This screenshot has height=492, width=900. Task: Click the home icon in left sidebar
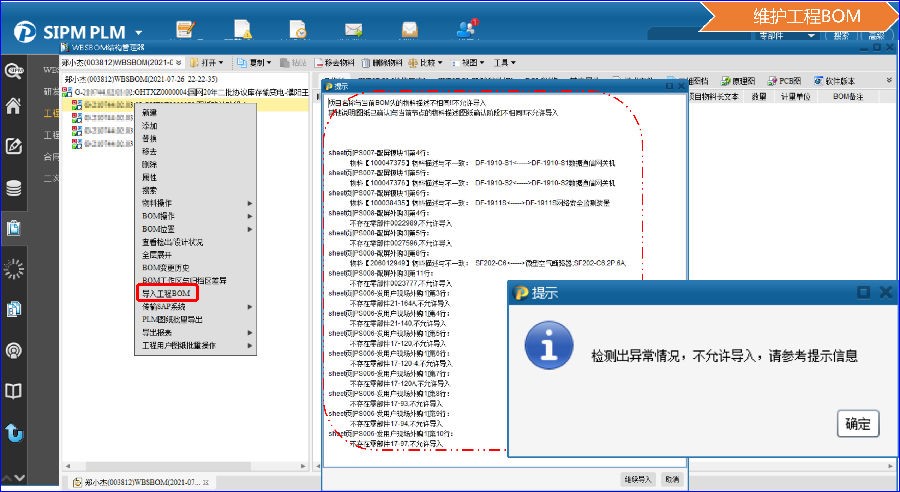click(14, 107)
